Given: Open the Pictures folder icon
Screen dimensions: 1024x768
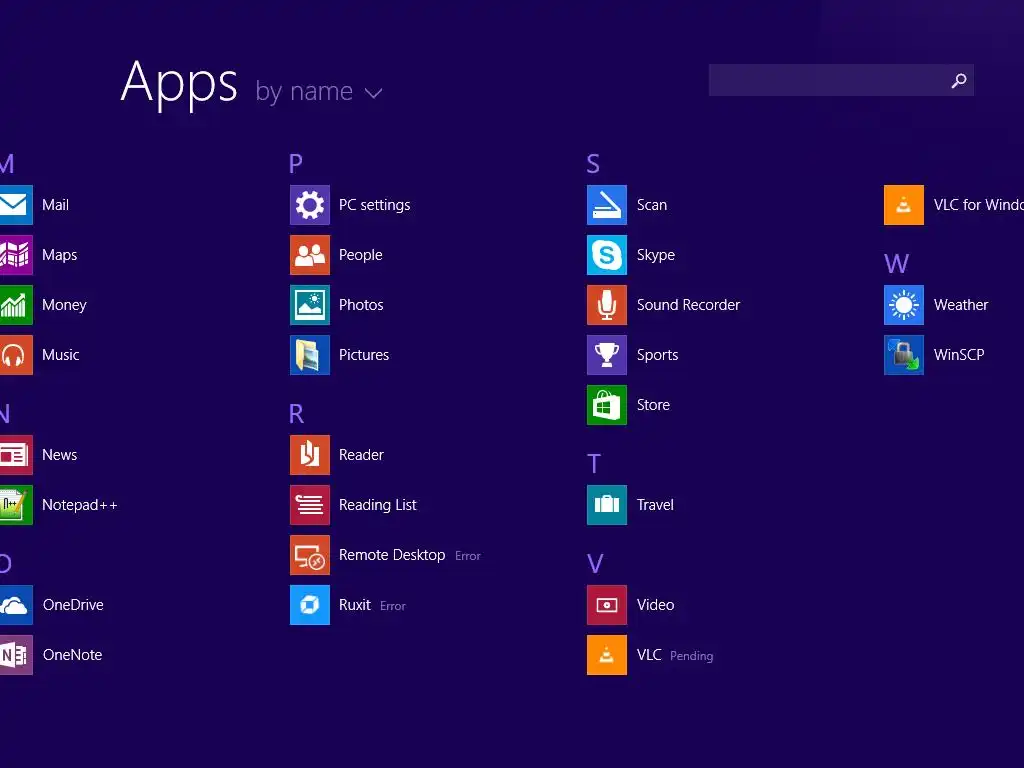Looking at the screenshot, I should [x=310, y=355].
